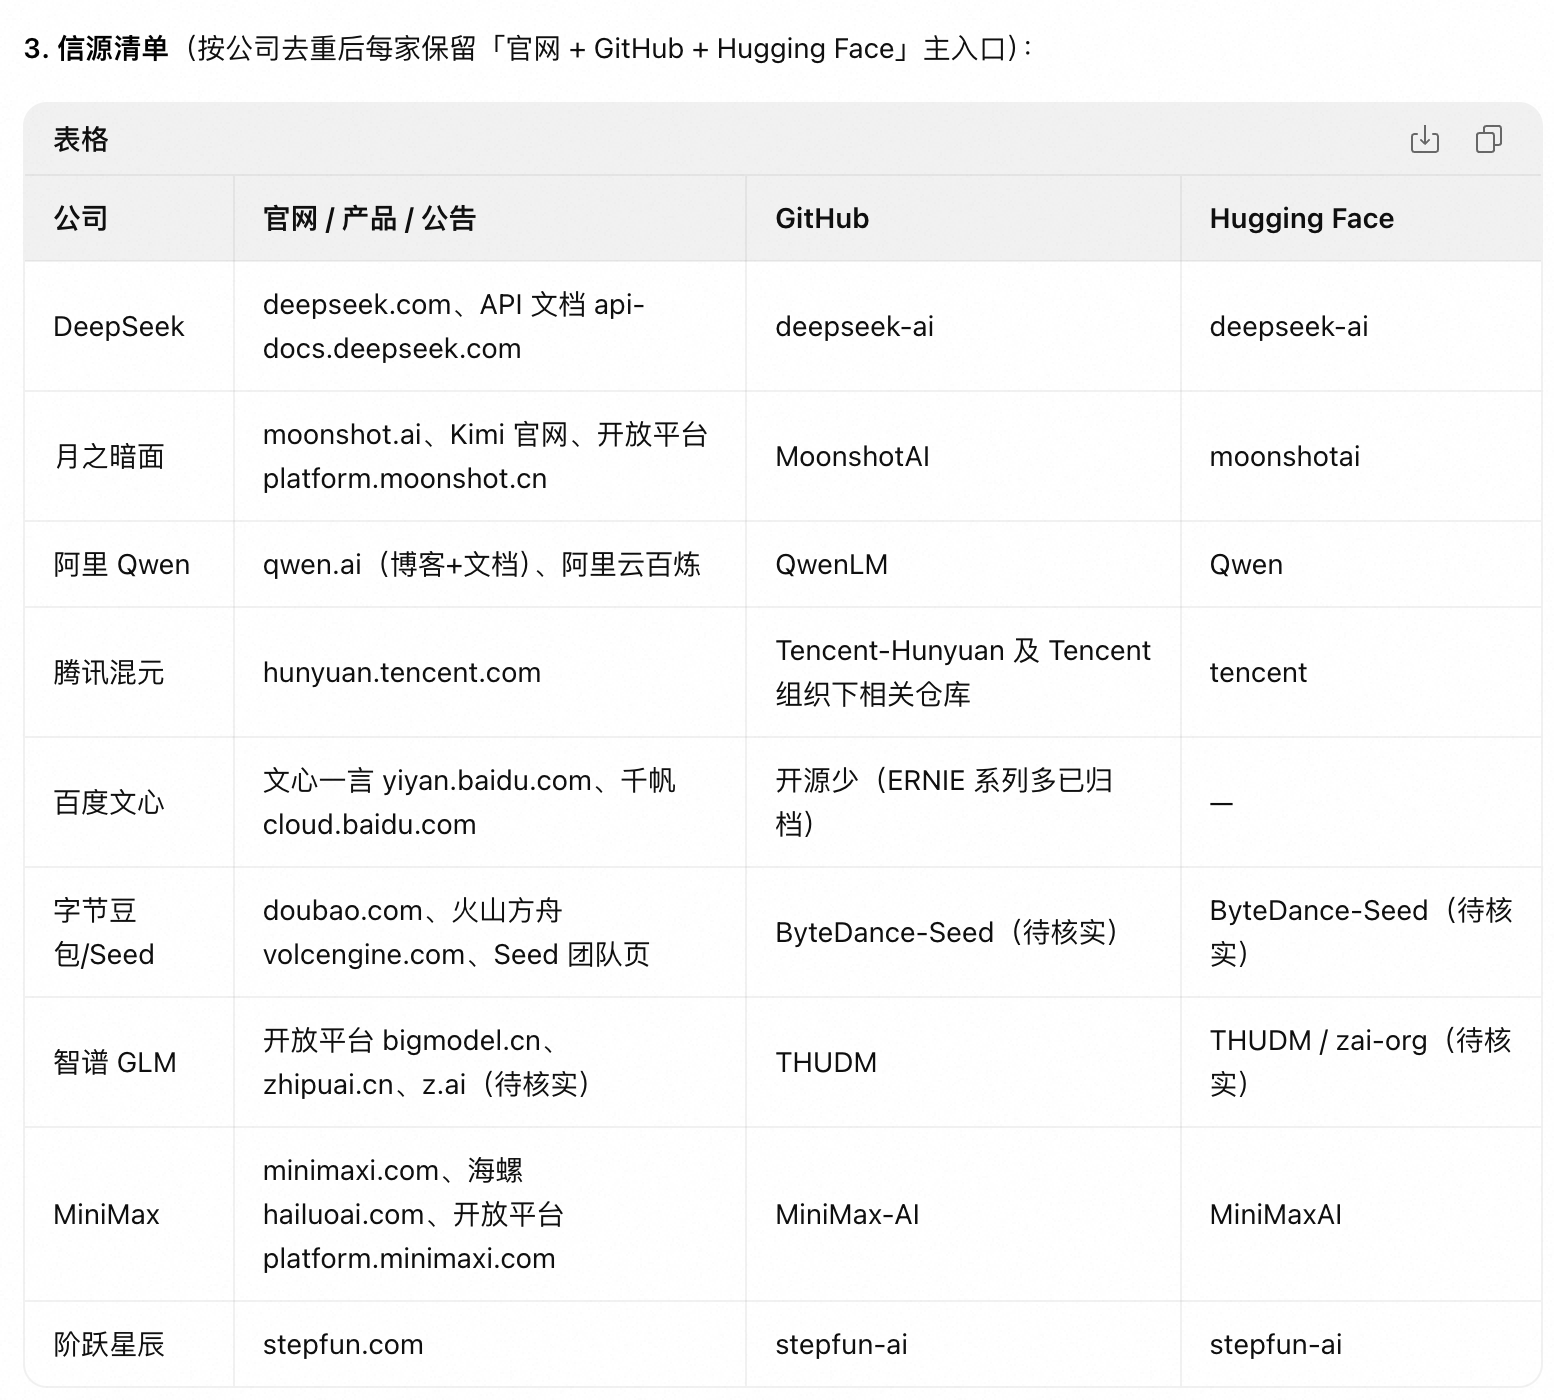This screenshot has width=1554, height=1400.
Task: Click THUDM in the GitHub column
Action: (x=826, y=1063)
